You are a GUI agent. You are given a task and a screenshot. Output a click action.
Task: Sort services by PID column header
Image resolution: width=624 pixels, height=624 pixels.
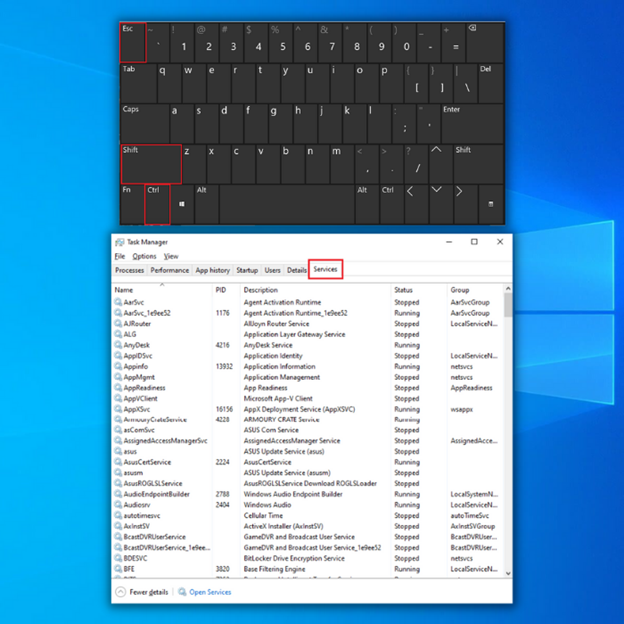coord(226,290)
